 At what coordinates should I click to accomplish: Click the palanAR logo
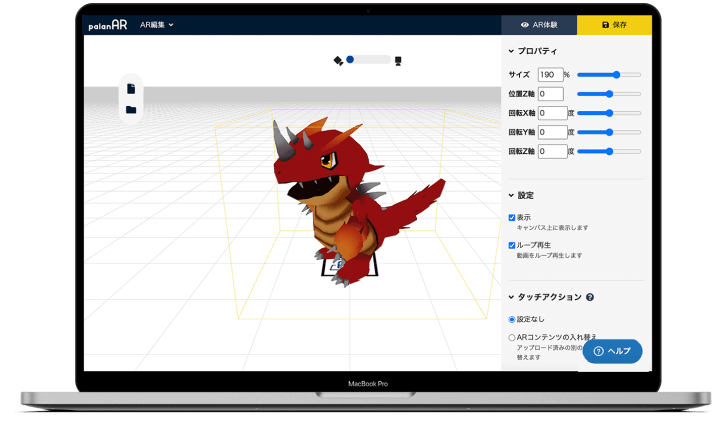[x=108, y=25]
